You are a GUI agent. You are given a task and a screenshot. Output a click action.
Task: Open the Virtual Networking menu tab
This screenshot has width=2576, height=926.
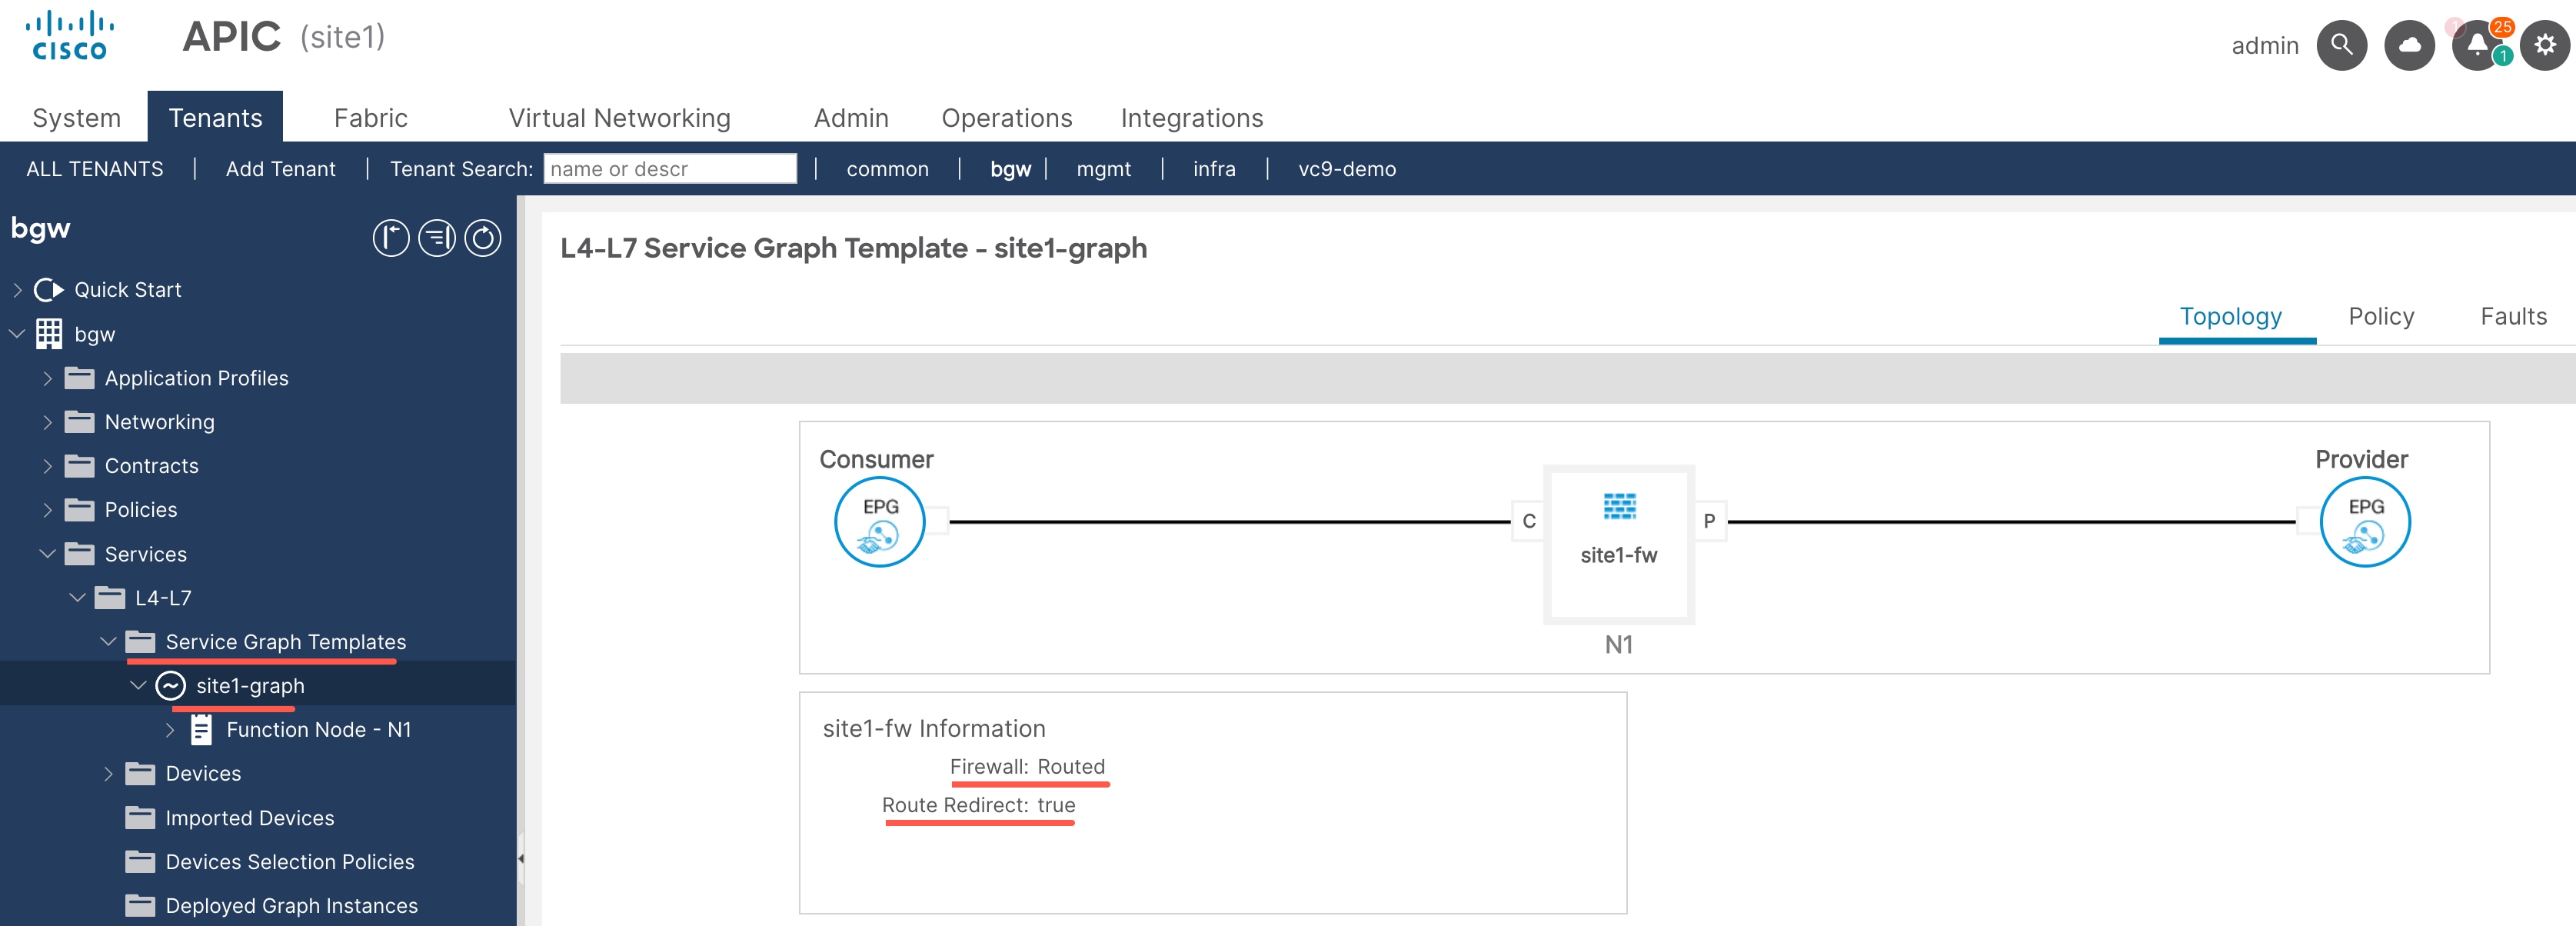click(x=620, y=118)
